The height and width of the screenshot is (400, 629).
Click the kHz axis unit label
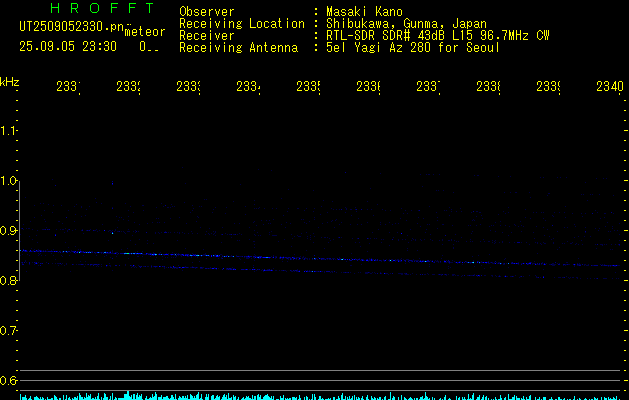(x=10, y=82)
